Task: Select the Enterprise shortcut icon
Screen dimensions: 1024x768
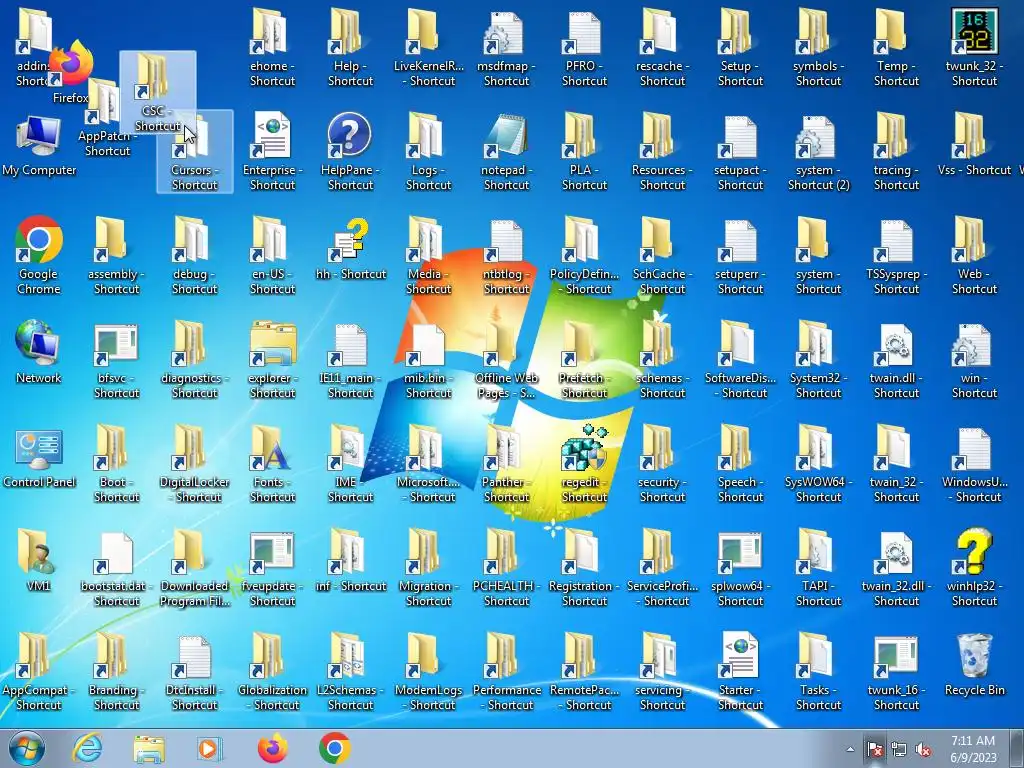Action: 272,152
